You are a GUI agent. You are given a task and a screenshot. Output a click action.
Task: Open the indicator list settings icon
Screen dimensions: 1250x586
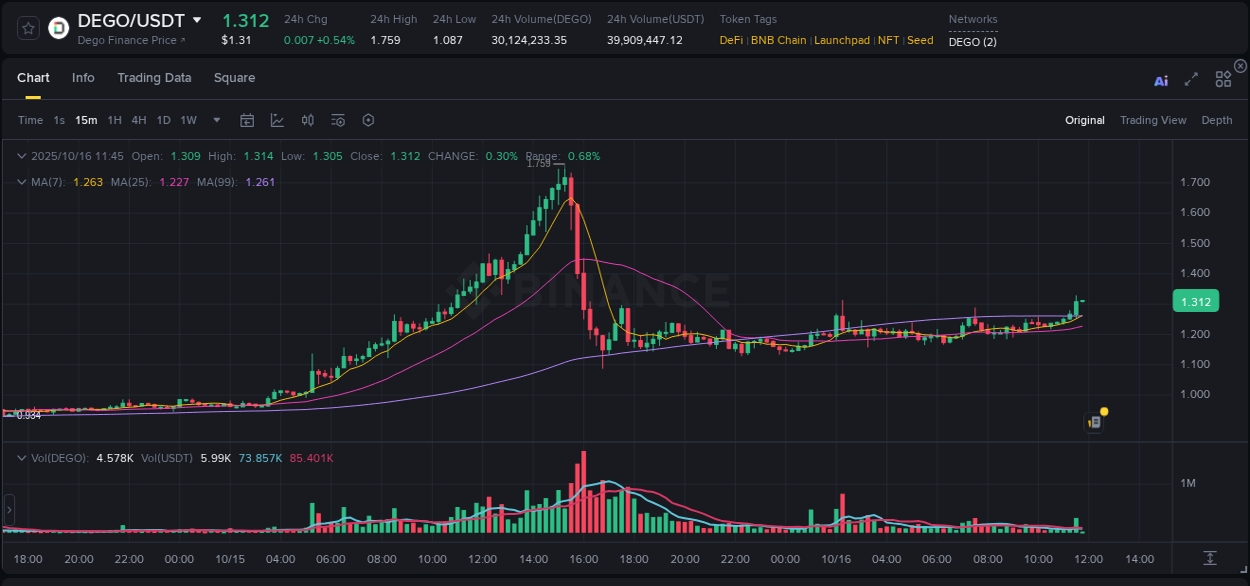(338, 120)
